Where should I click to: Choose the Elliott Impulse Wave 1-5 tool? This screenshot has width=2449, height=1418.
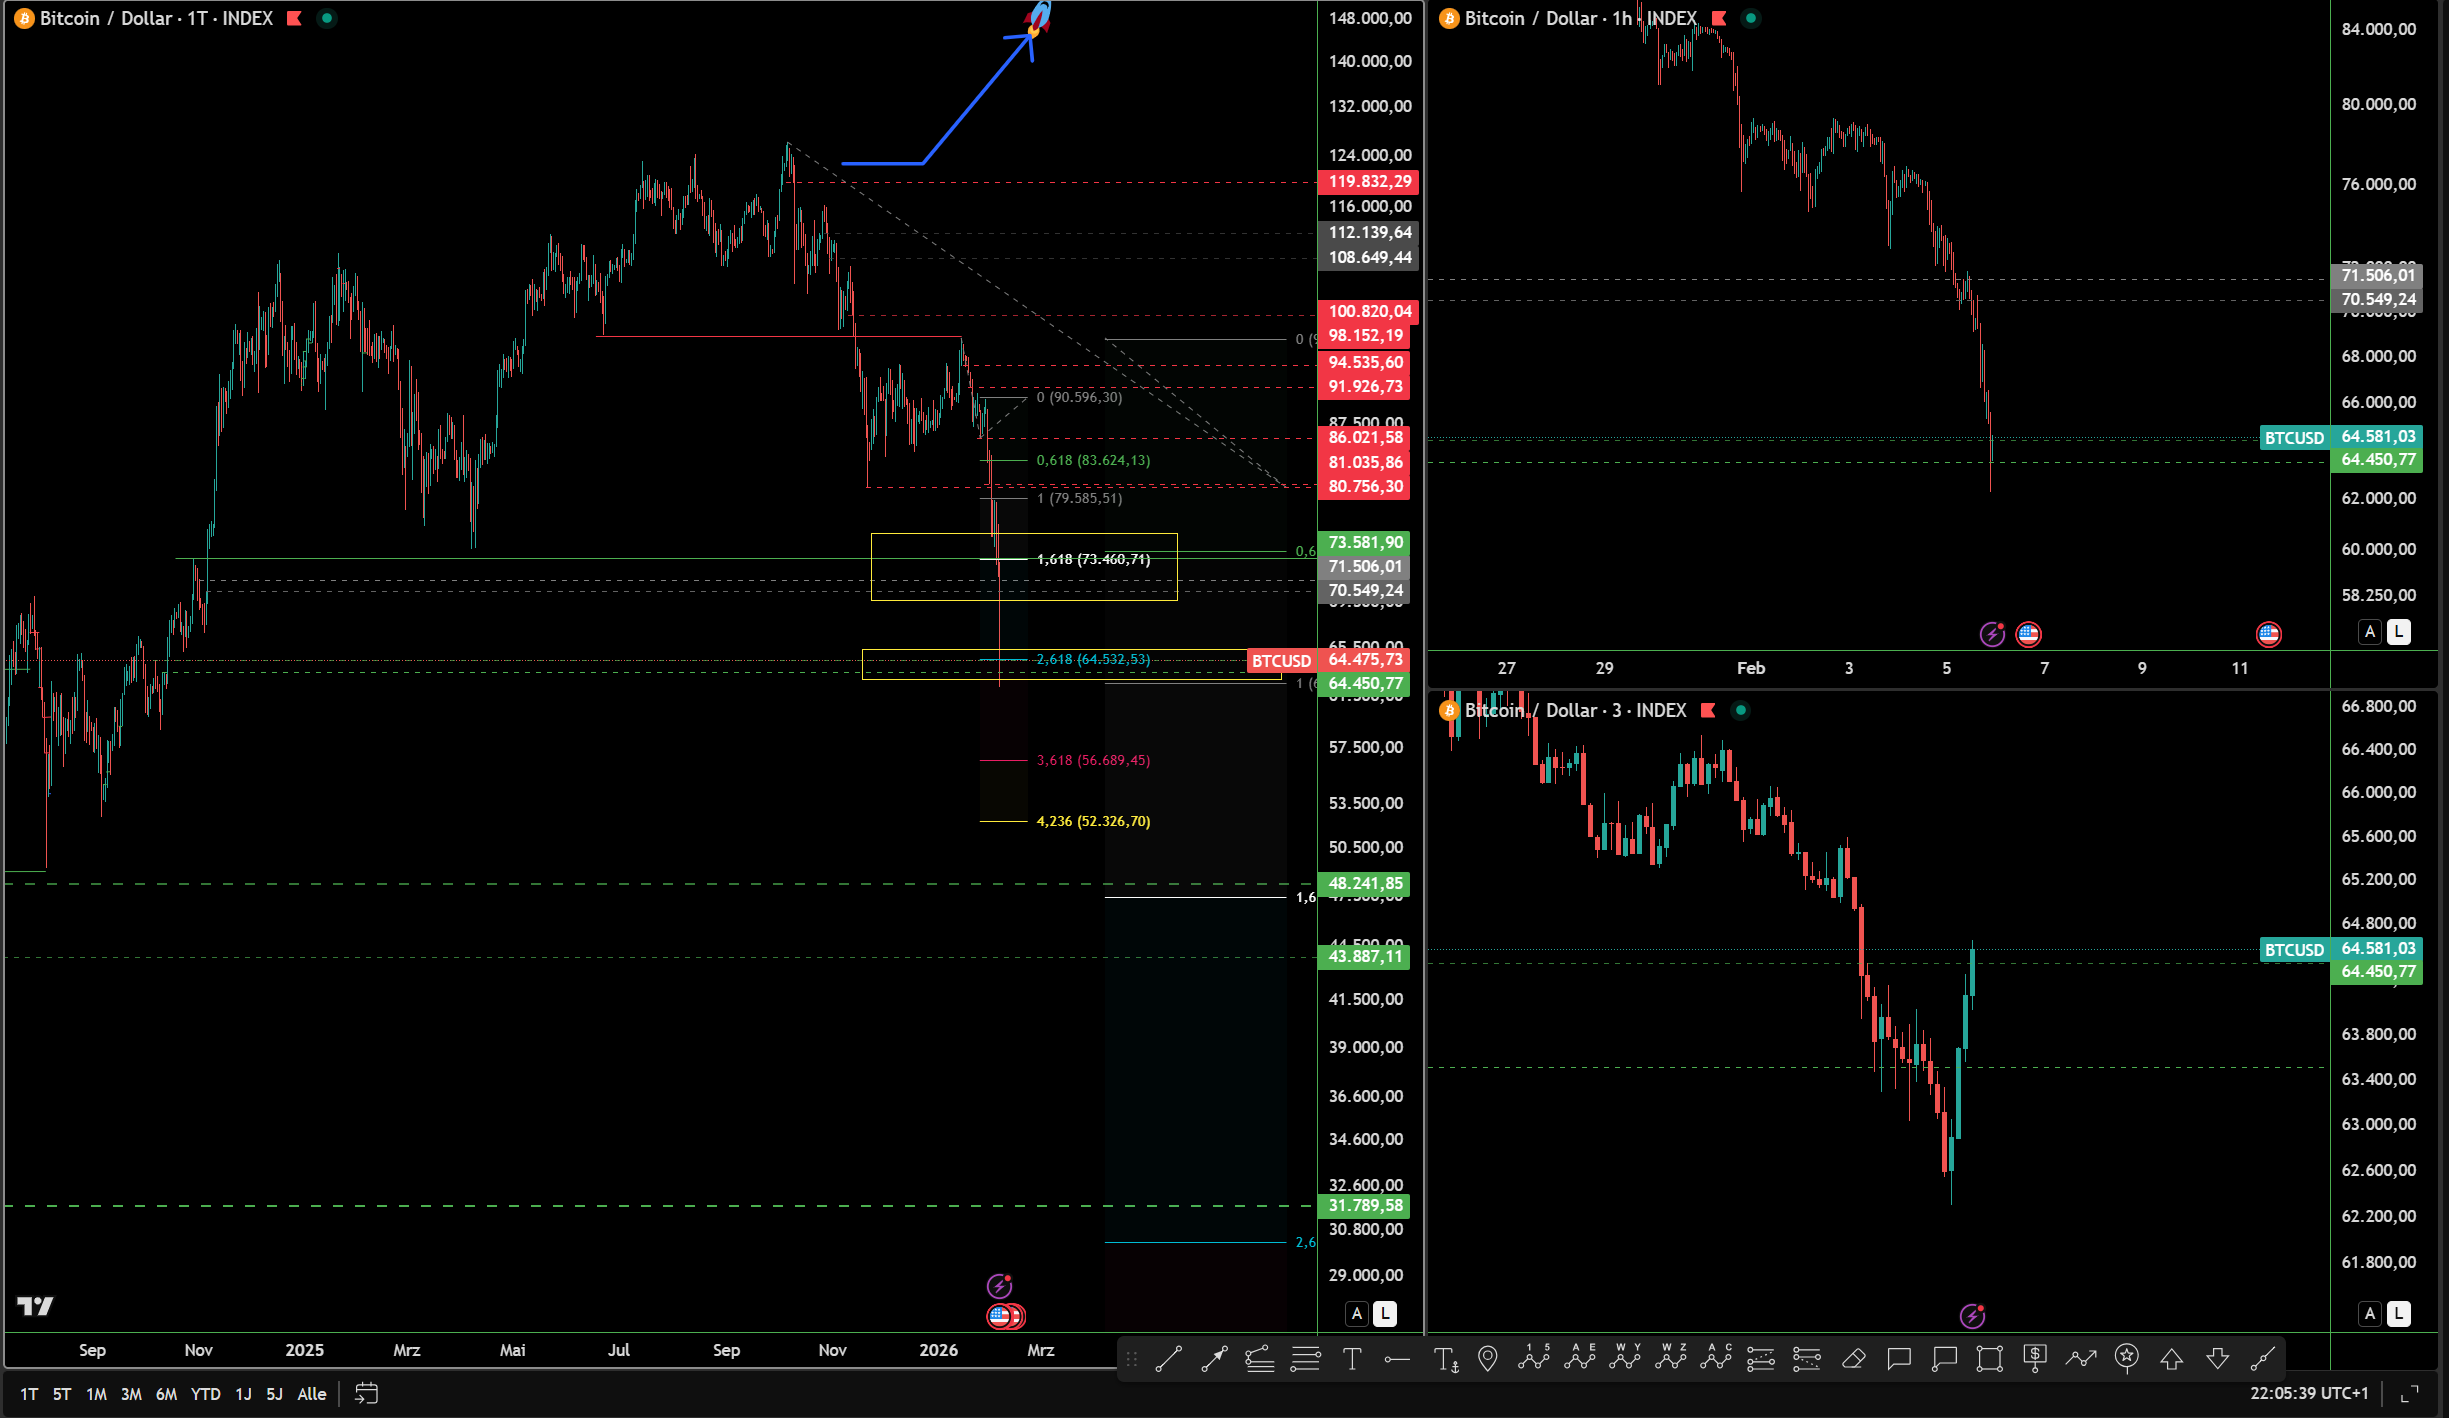[1533, 1358]
